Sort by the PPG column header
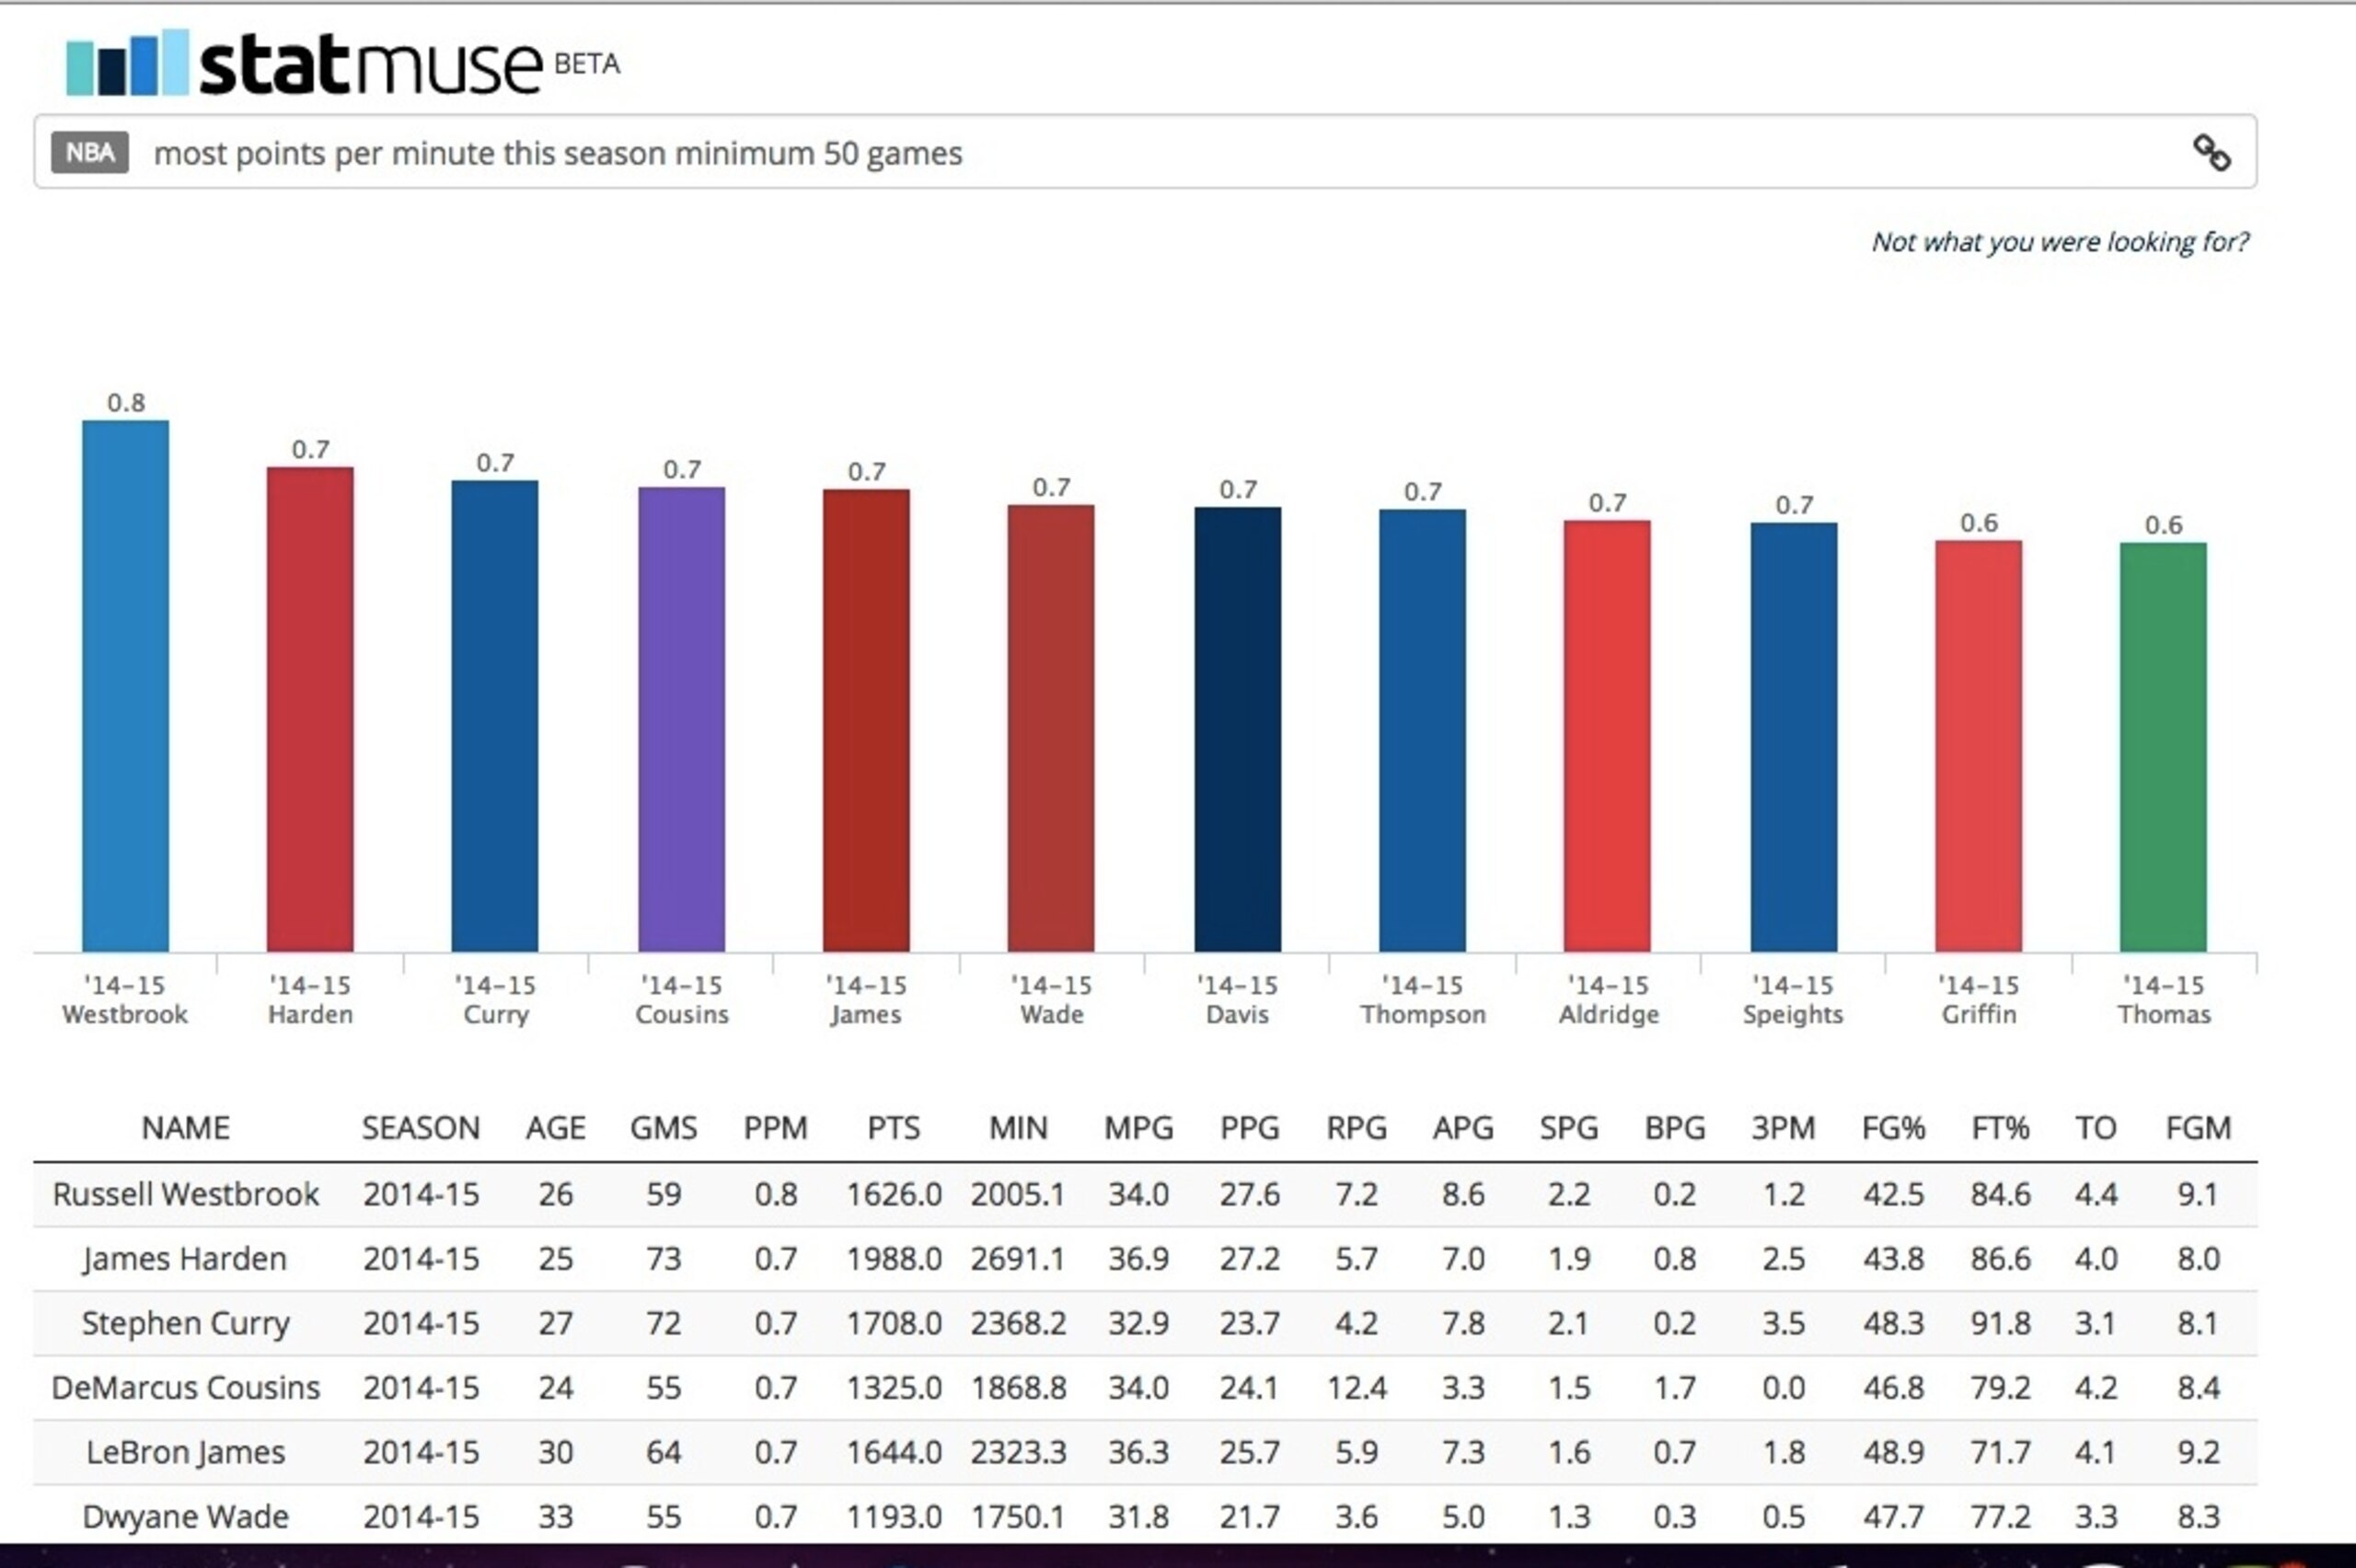Viewport: 2356px width, 1568px height. [x=1250, y=1128]
